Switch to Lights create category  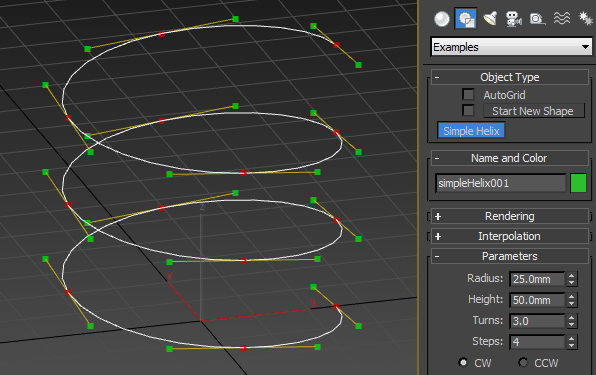click(x=490, y=19)
